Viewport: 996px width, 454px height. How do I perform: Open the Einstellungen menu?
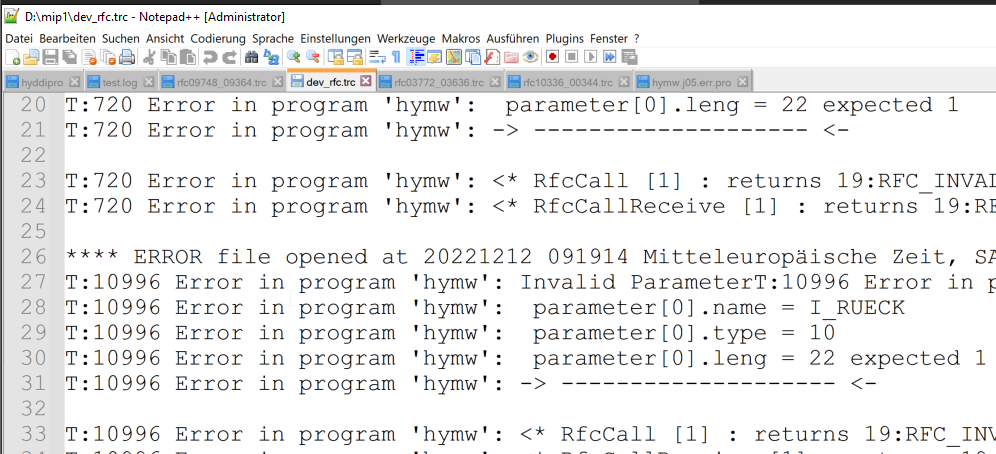(335, 39)
